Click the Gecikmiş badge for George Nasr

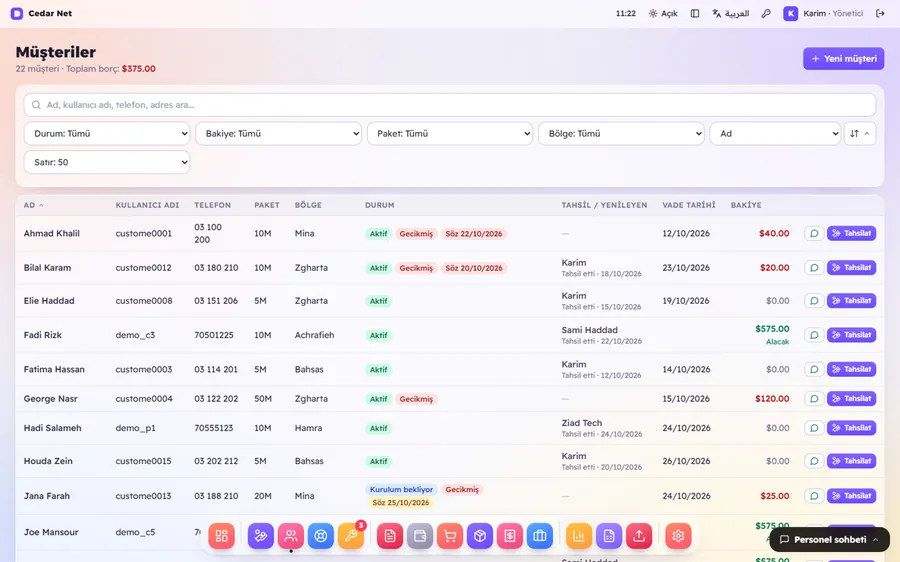tap(416, 399)
